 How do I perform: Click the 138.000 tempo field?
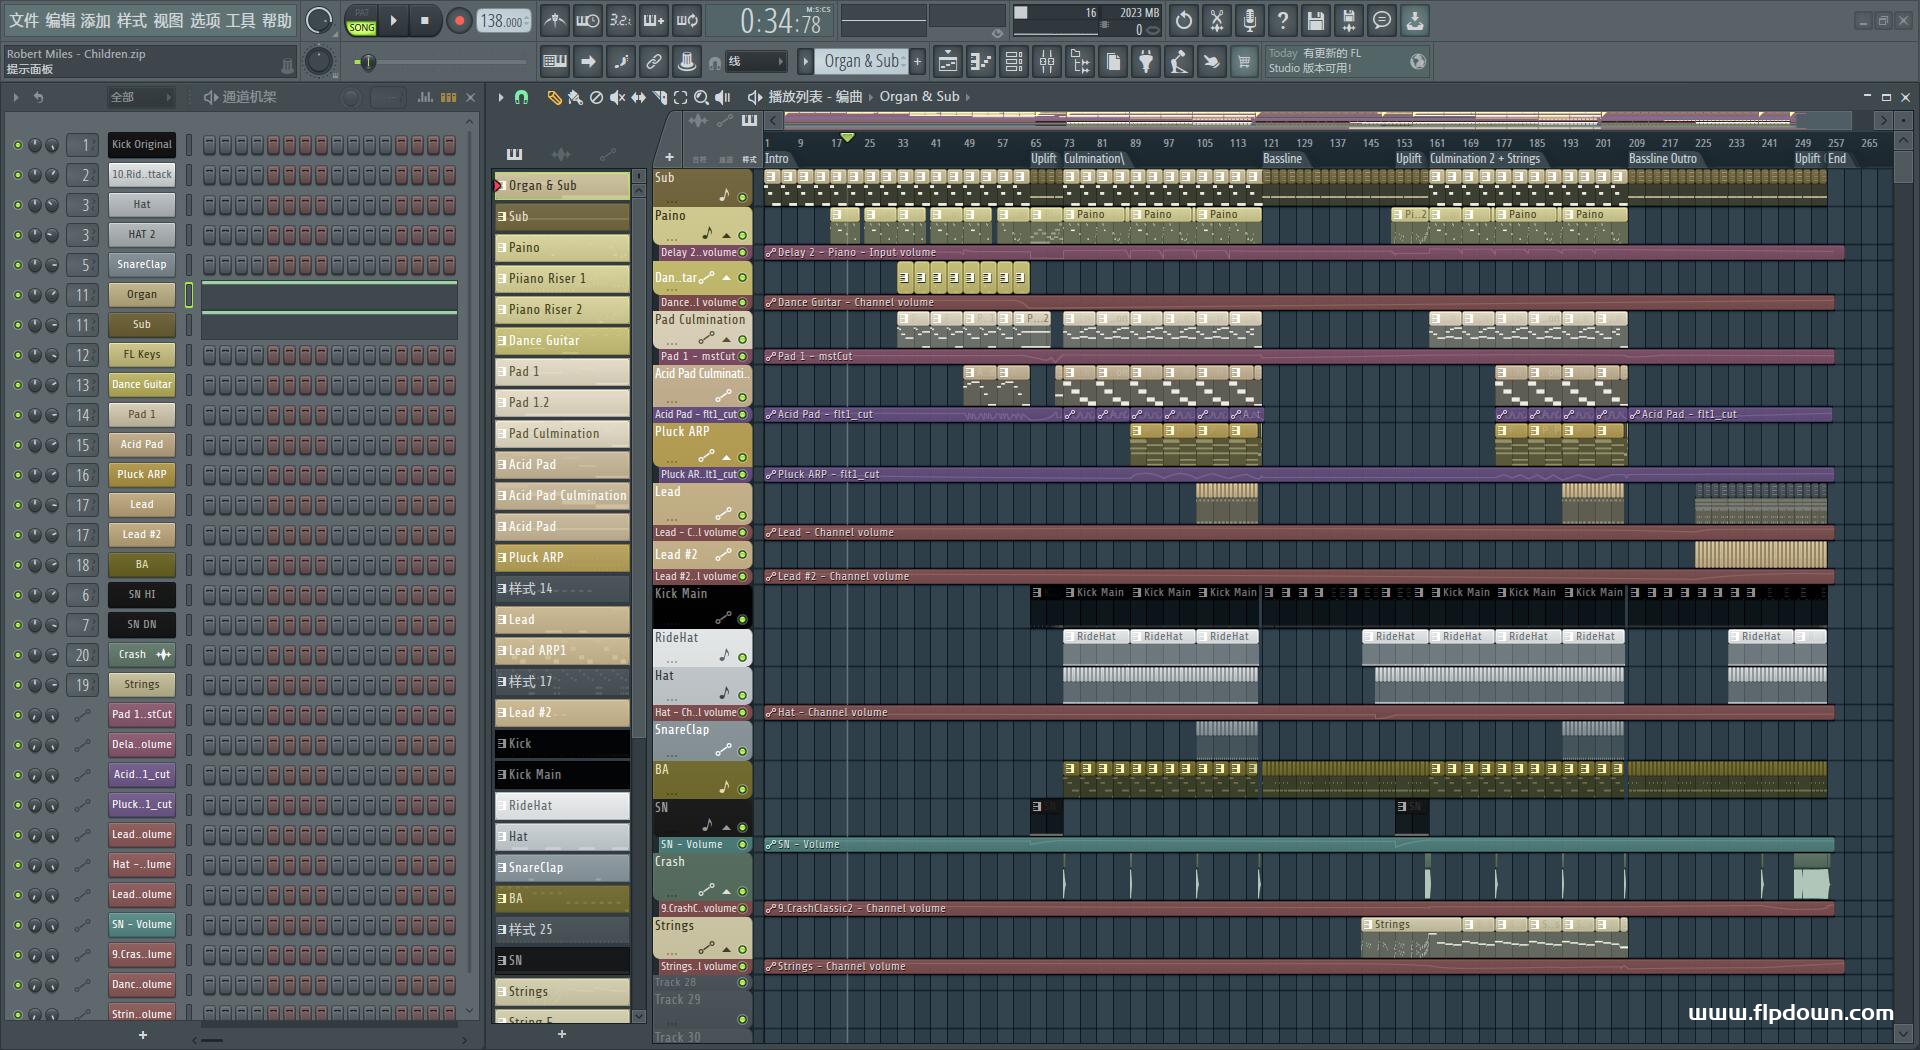503,21
